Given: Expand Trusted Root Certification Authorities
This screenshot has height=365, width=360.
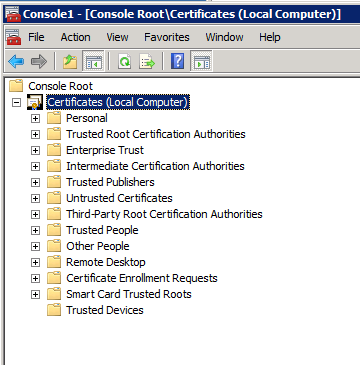Looking at the screenshot, I should pyautogui.click(x=35, y=134).
